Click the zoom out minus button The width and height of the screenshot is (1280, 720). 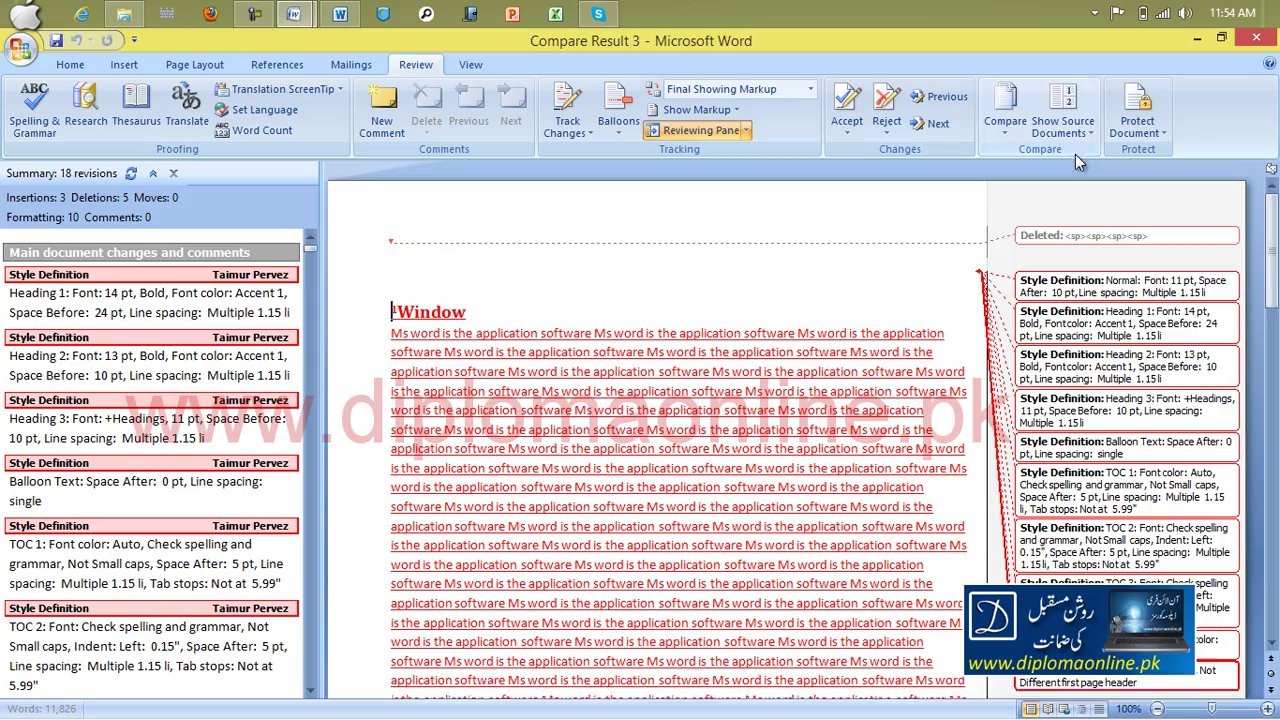click(x=1156, y=709)
